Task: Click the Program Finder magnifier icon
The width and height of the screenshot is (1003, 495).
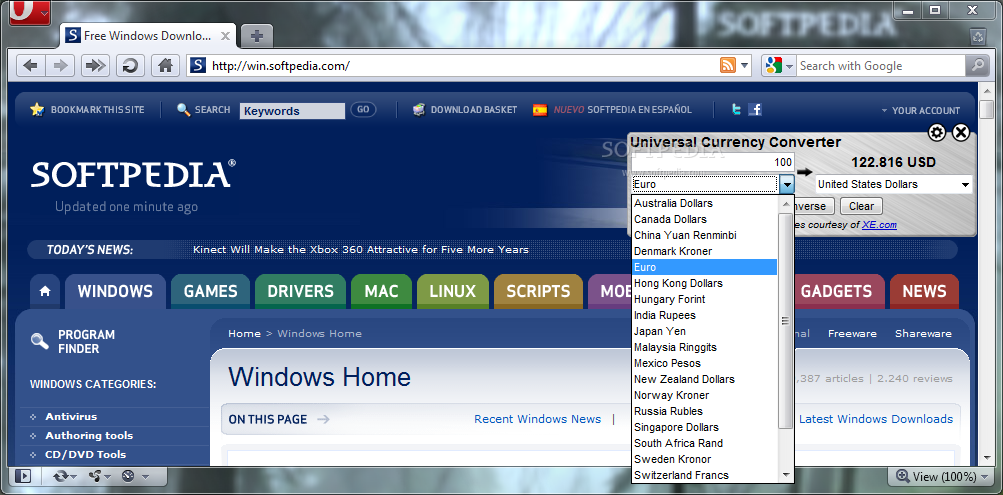Action: [40, 342]
